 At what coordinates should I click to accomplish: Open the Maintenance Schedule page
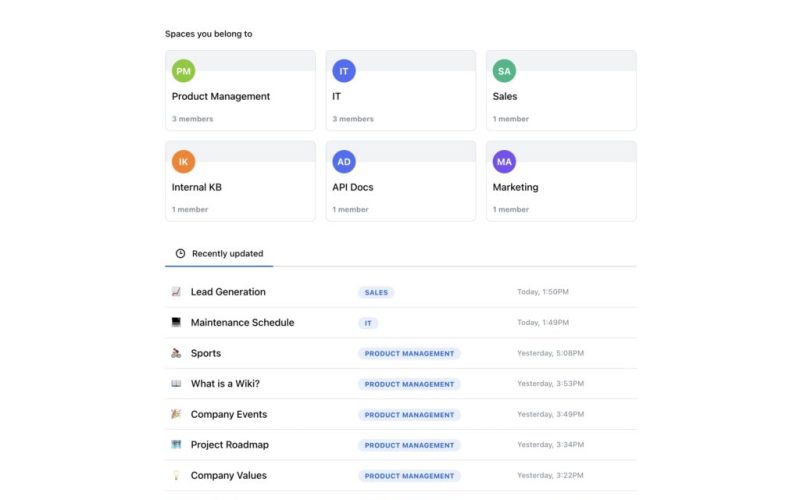click(x=242, y=323)
